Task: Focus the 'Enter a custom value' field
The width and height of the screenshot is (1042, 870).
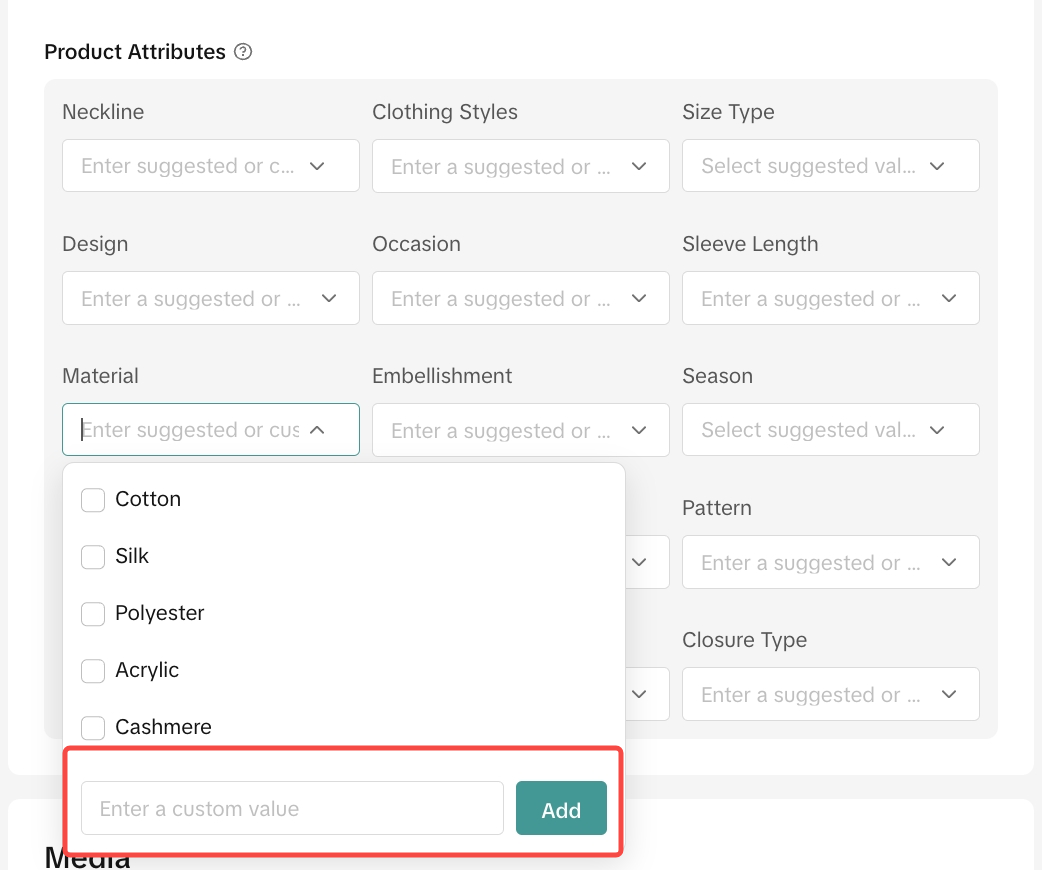Action: (292, 809)
